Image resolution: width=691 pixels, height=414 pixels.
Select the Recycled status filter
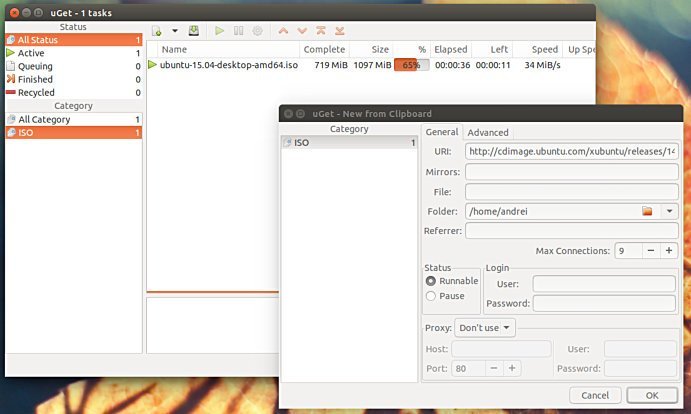pyautogui.click(x=74, y=93)
